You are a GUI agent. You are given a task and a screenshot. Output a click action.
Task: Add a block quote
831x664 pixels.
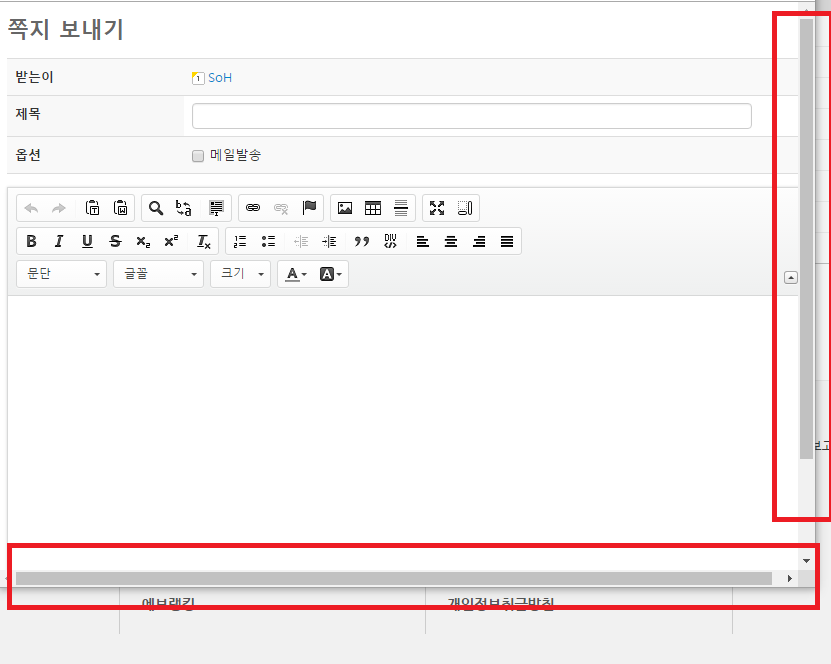362,241
